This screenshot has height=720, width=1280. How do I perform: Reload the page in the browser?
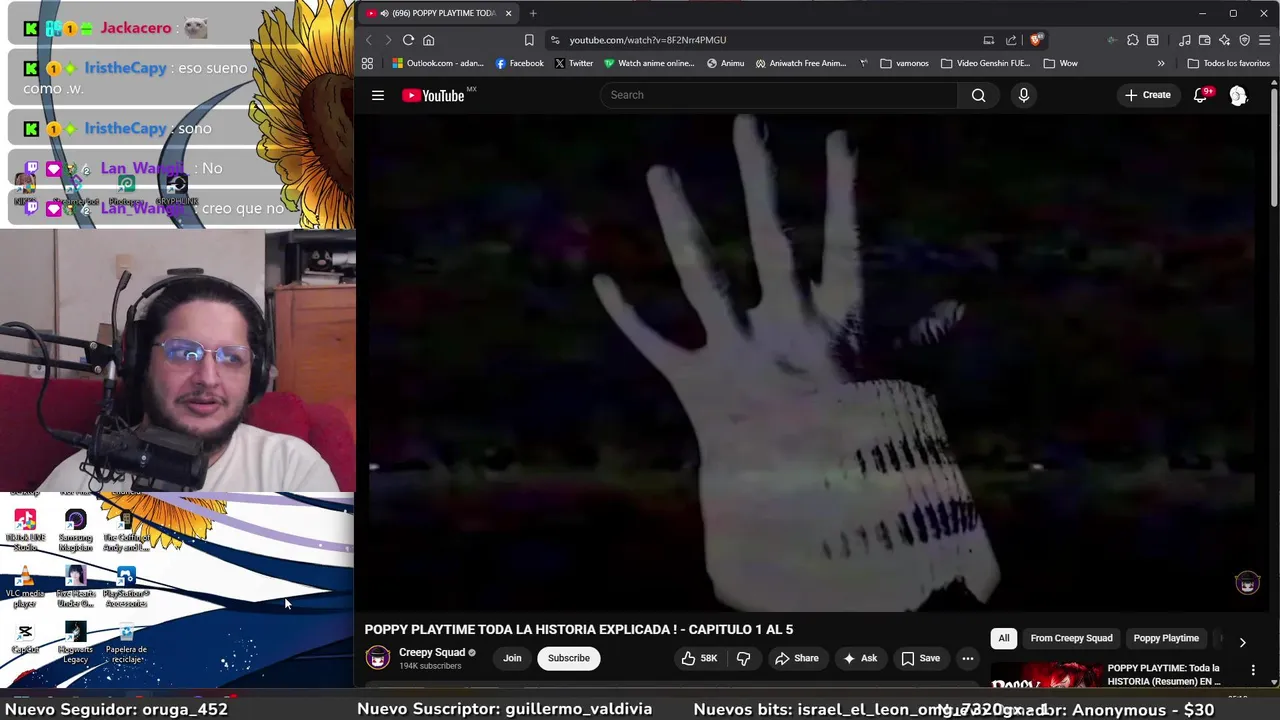pyautogui.click(x=408, y=40)
